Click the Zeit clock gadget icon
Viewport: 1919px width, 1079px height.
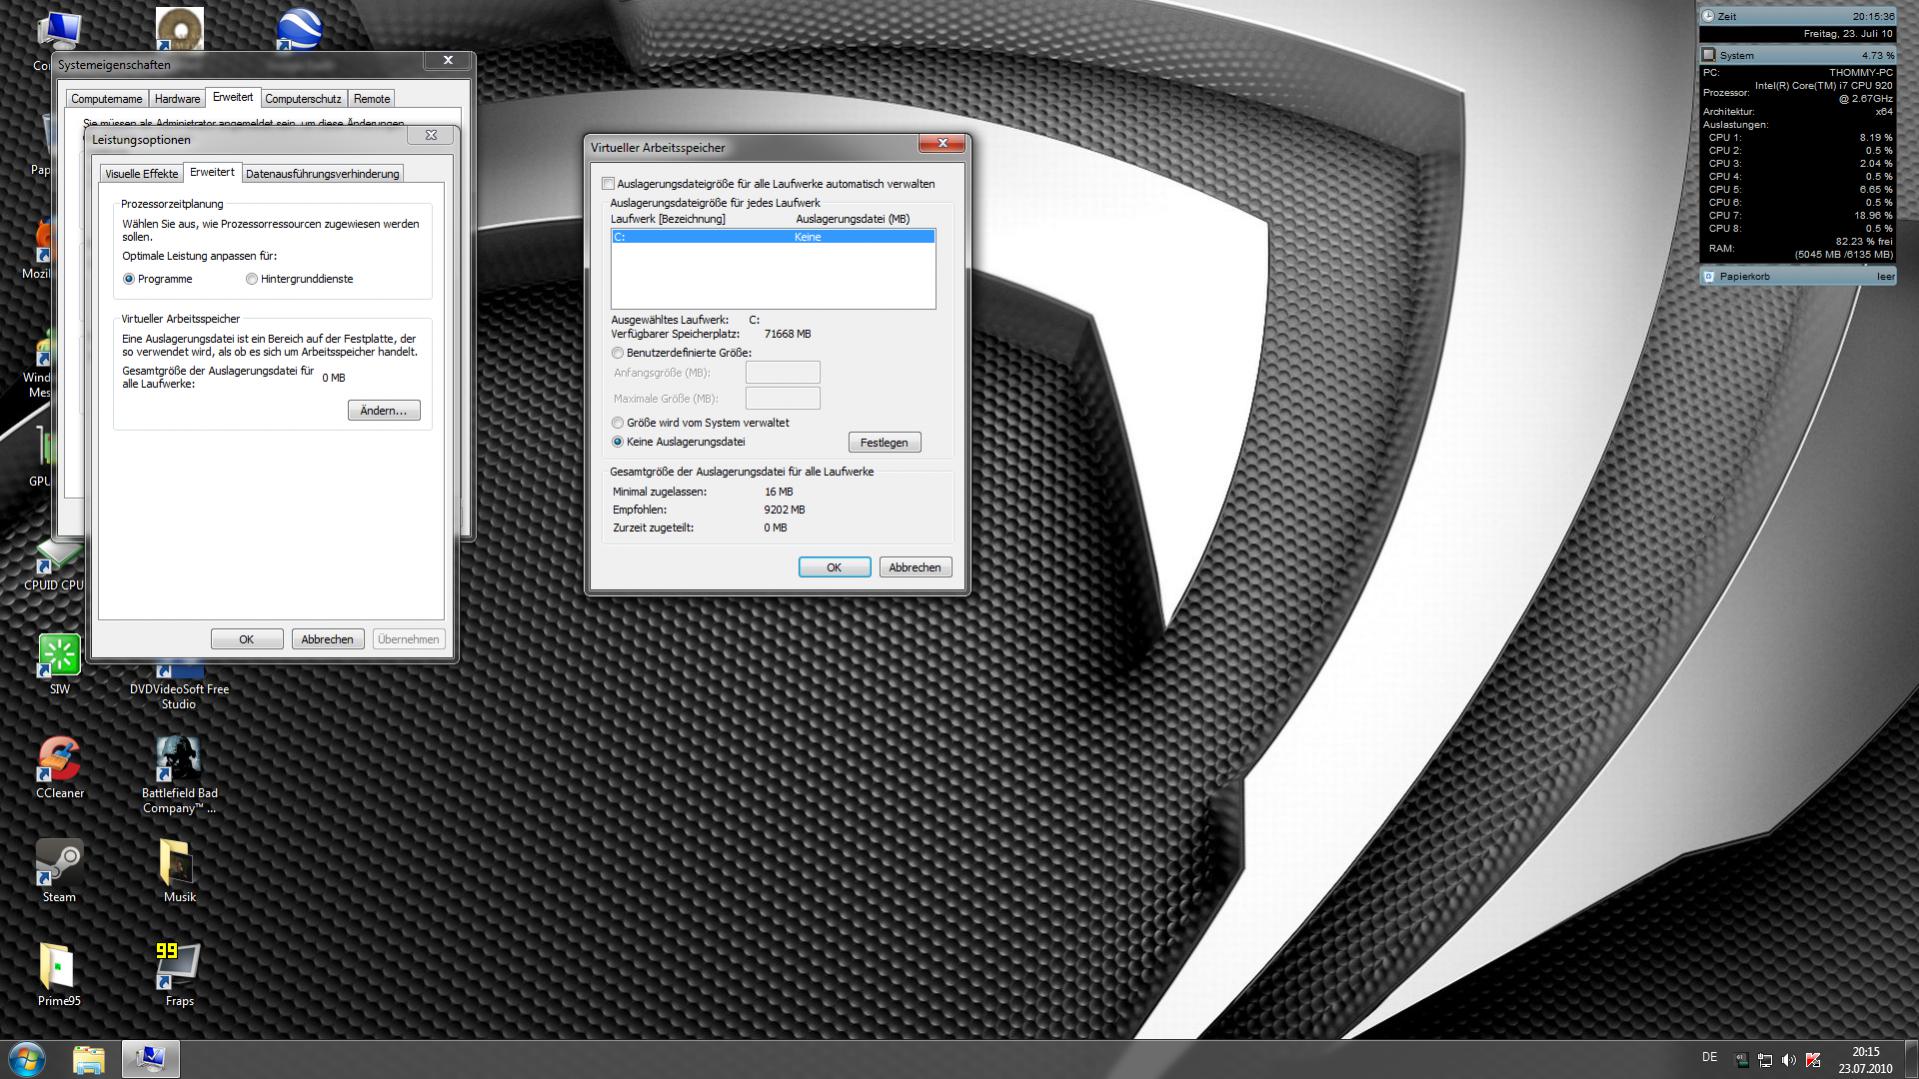[1709, 16]
